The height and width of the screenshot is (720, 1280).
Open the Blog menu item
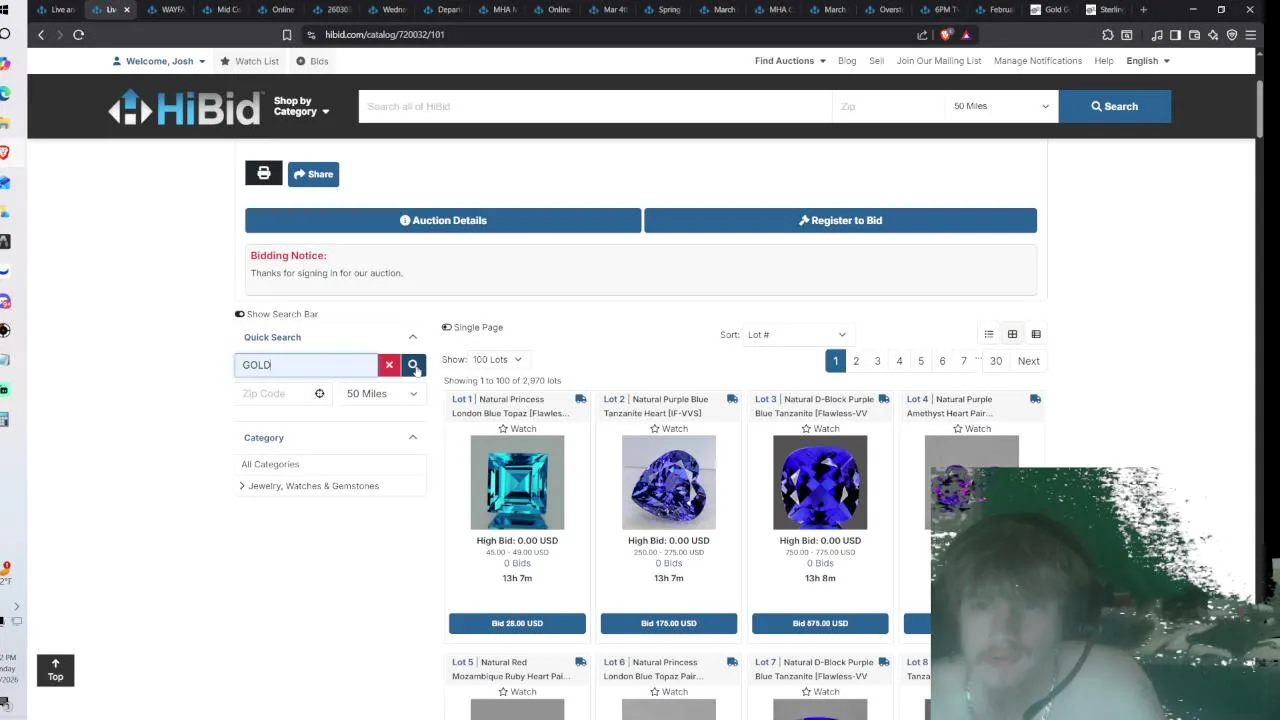coord(847,61)
